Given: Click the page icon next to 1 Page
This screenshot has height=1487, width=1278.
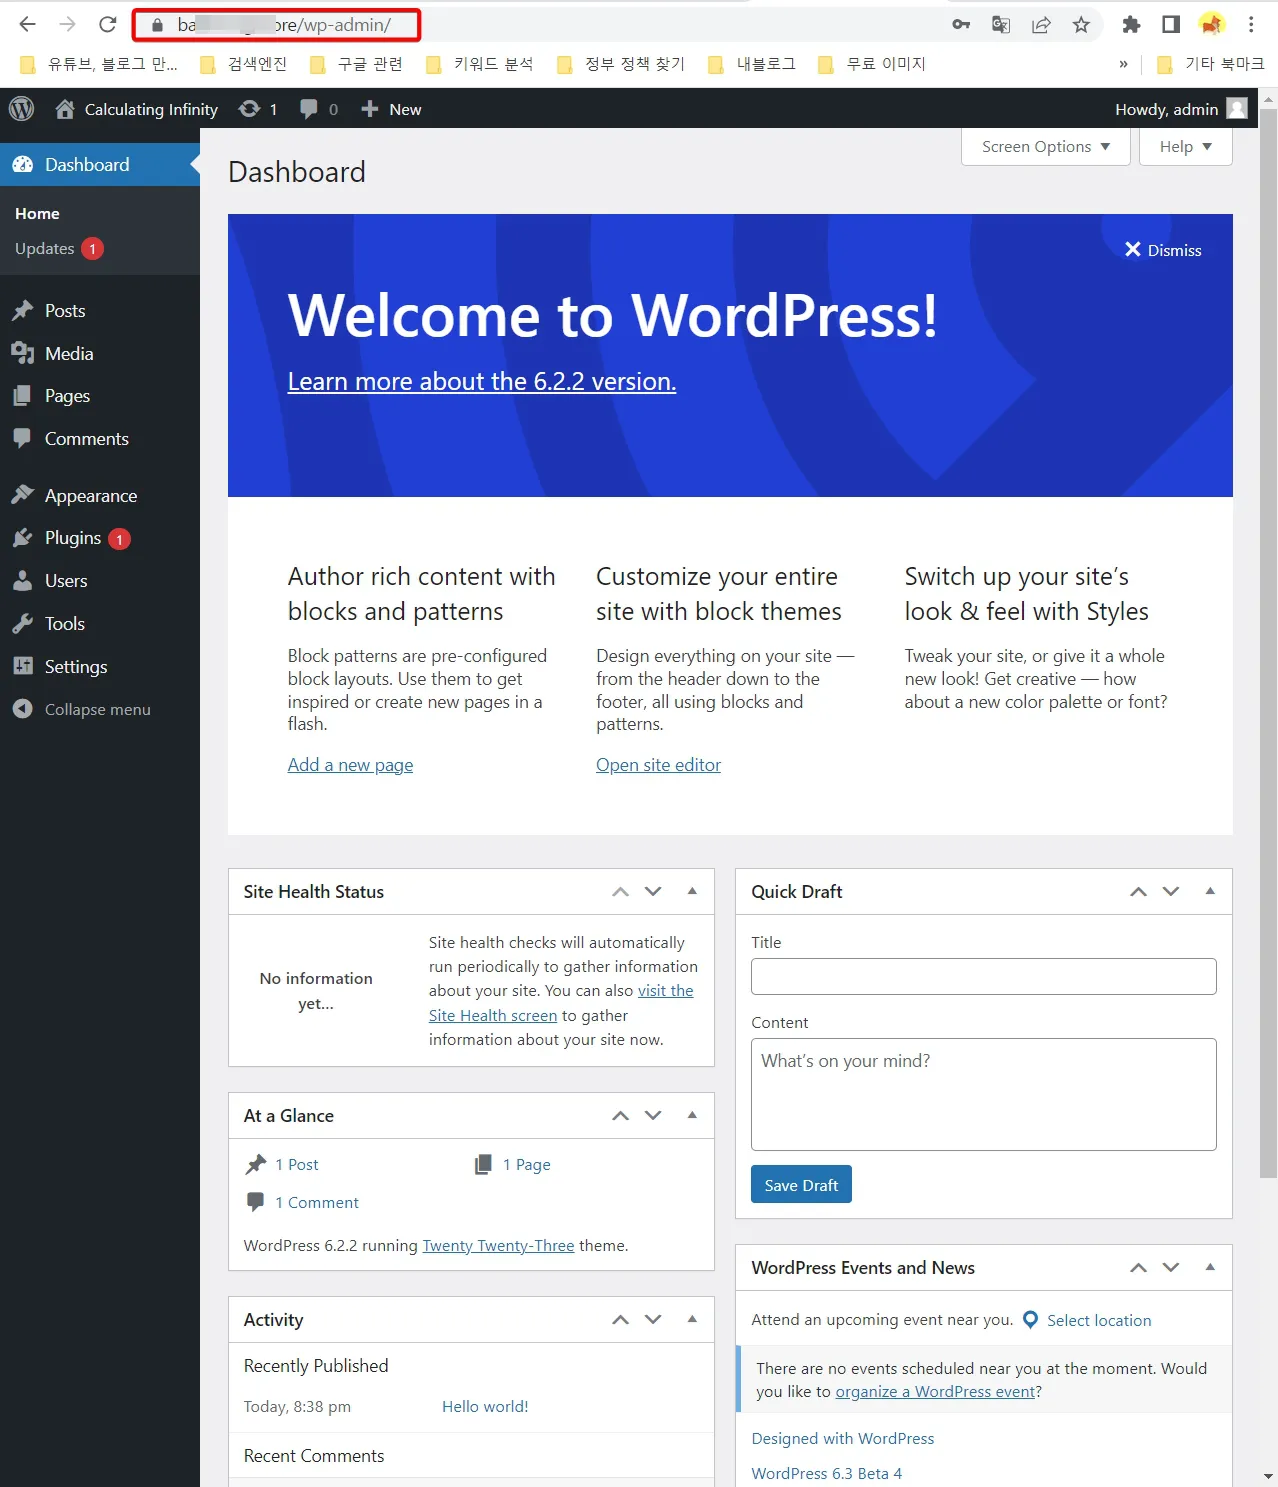Looking at the screenshot, I should coord(483,1164).
